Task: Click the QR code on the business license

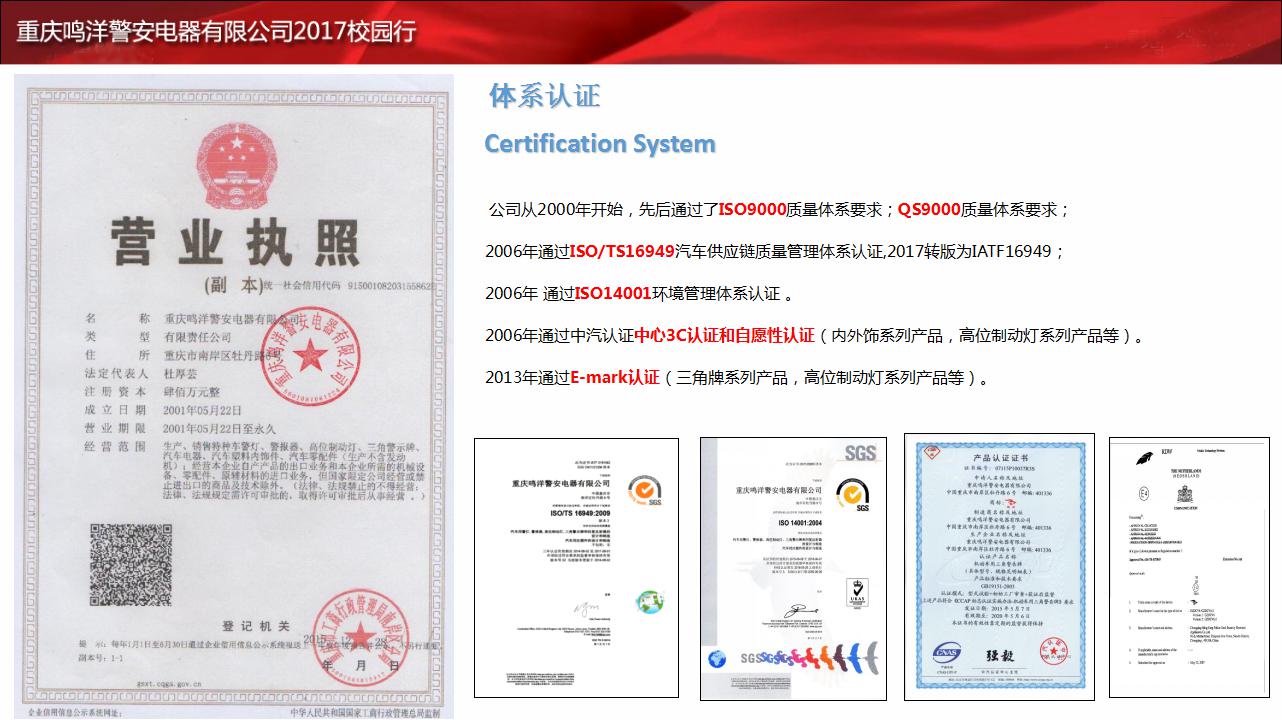Action: coord(130,564)
